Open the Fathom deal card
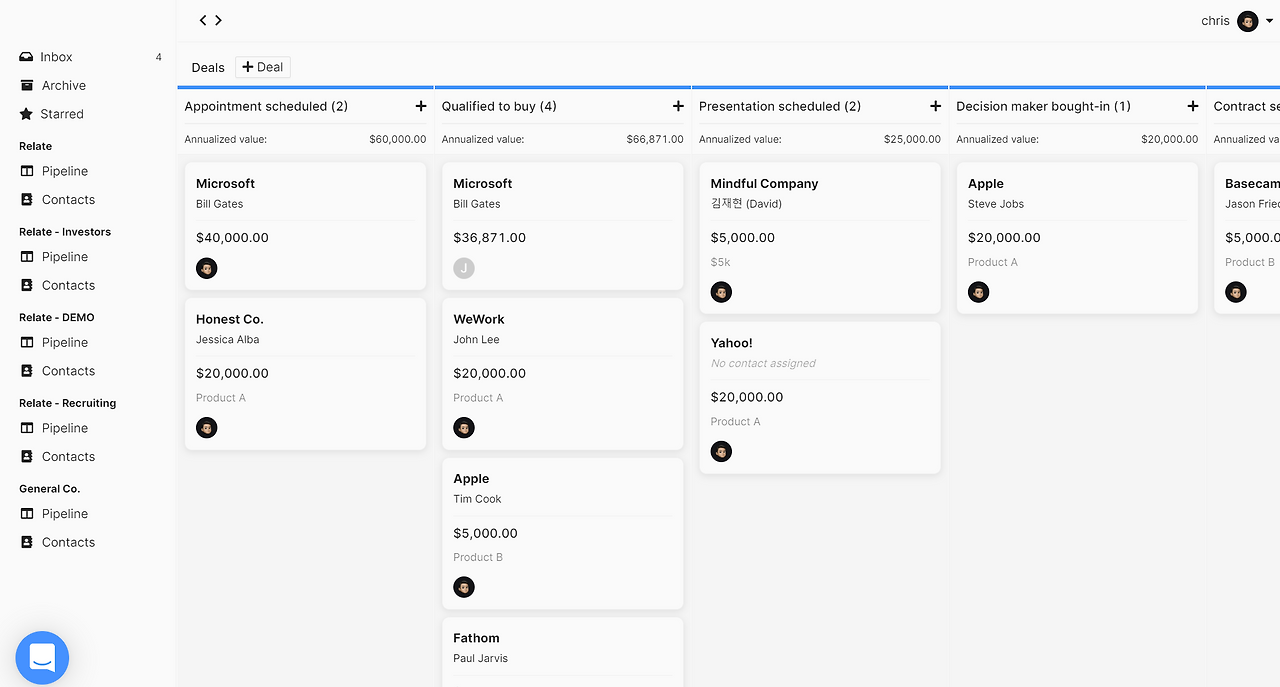 562,651
